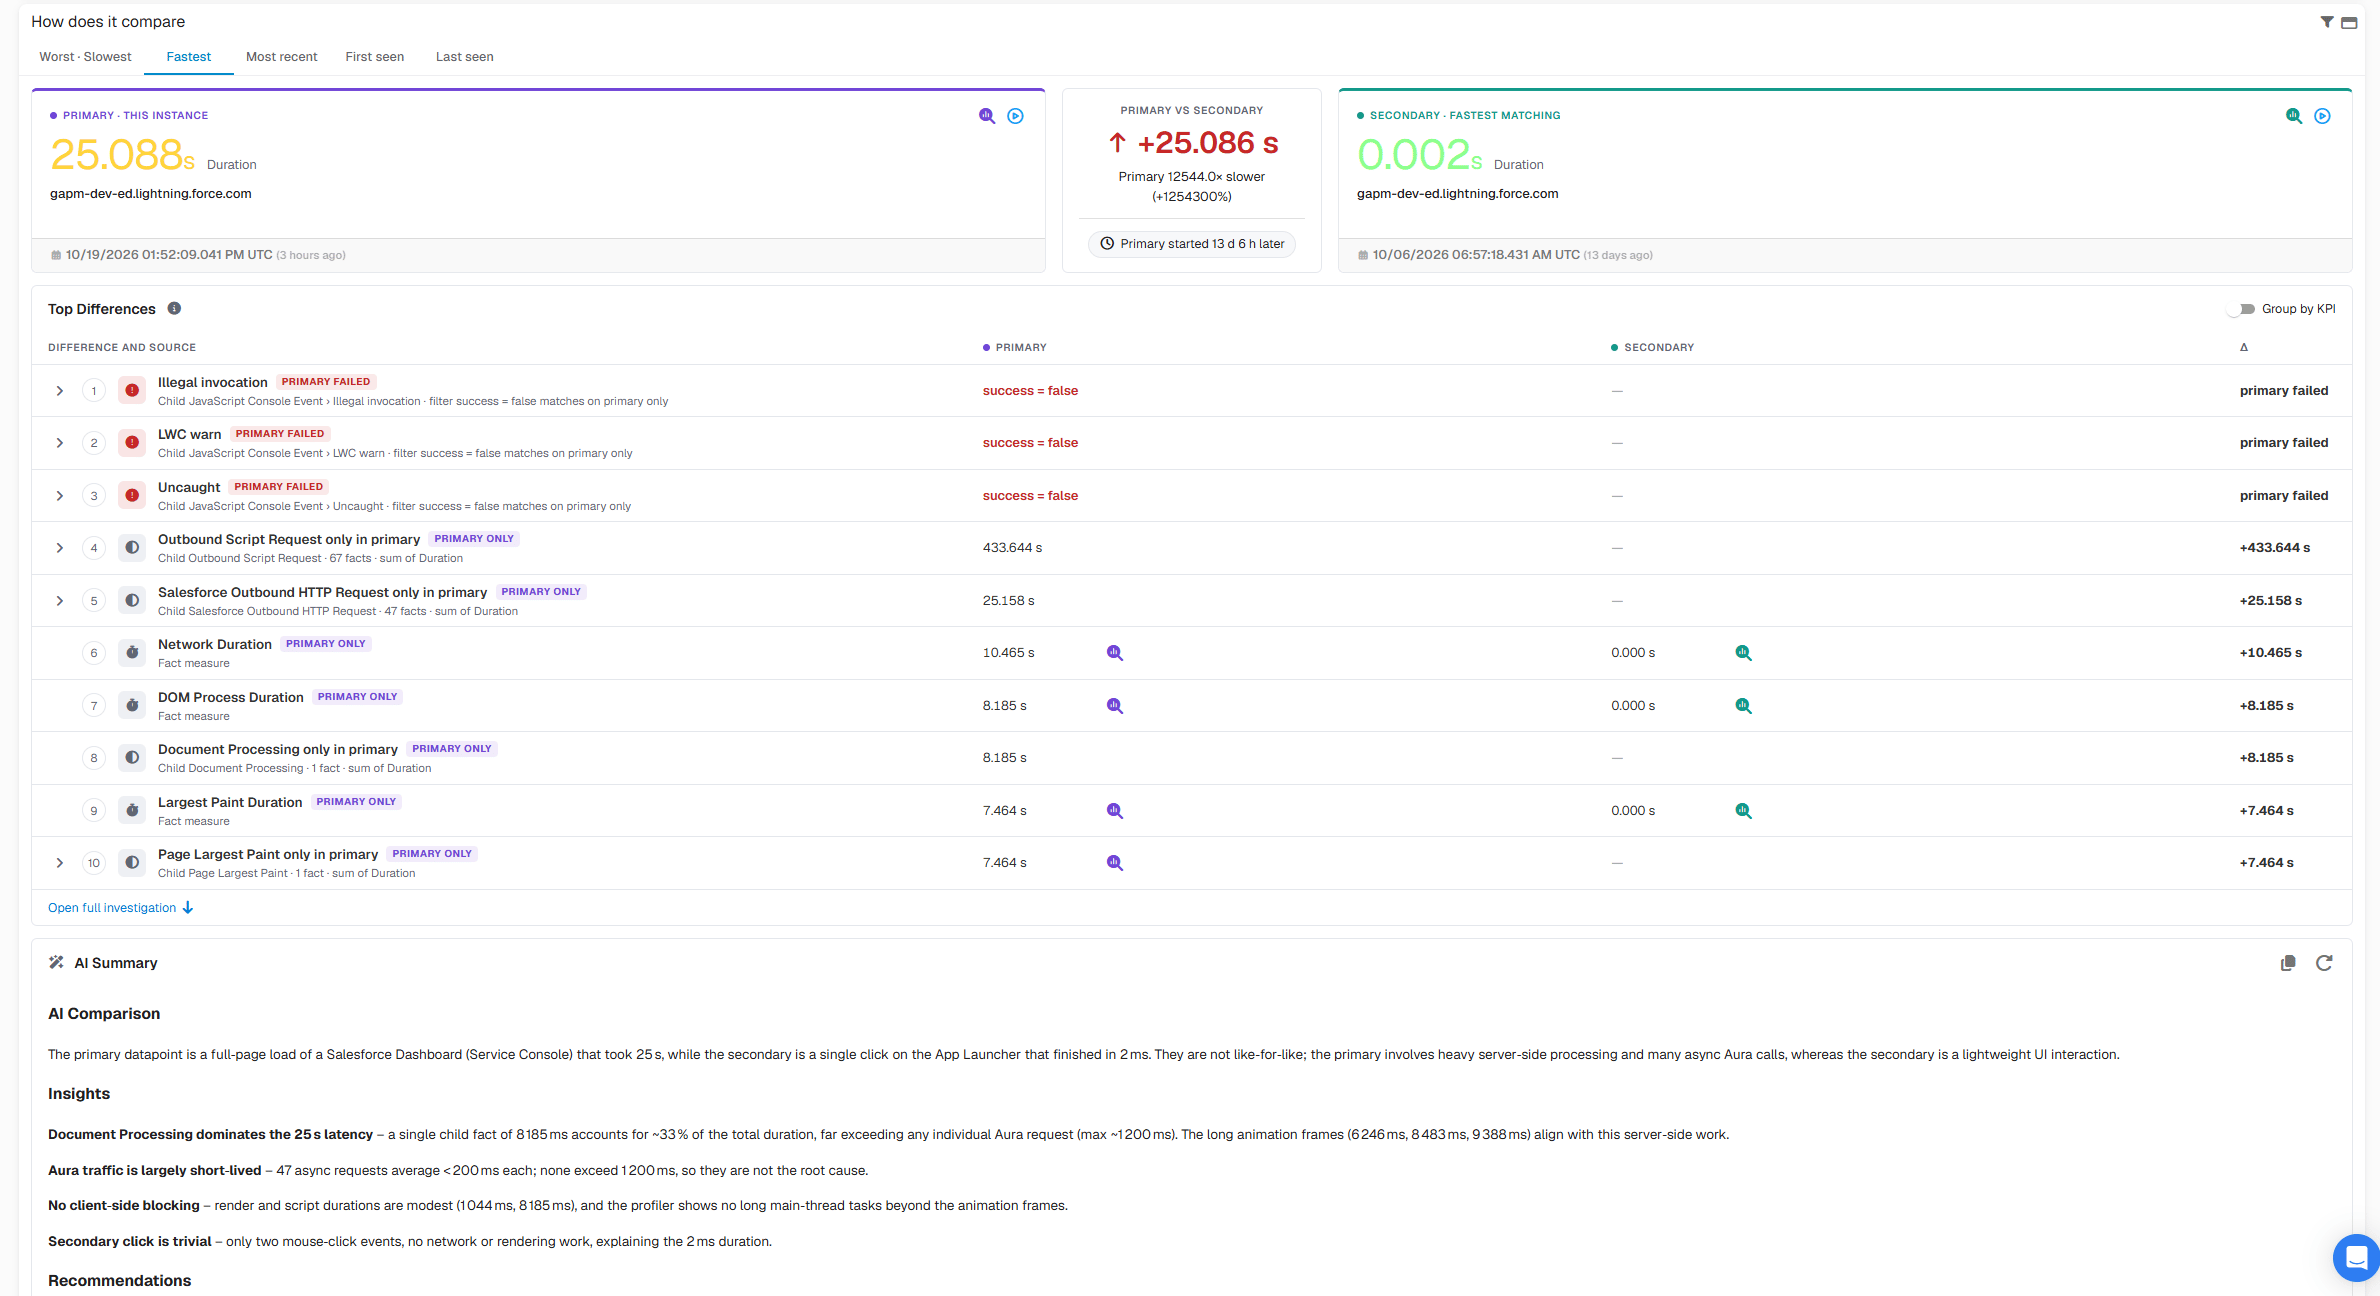
Task: Click Open full investigation link
Action: 121,908
